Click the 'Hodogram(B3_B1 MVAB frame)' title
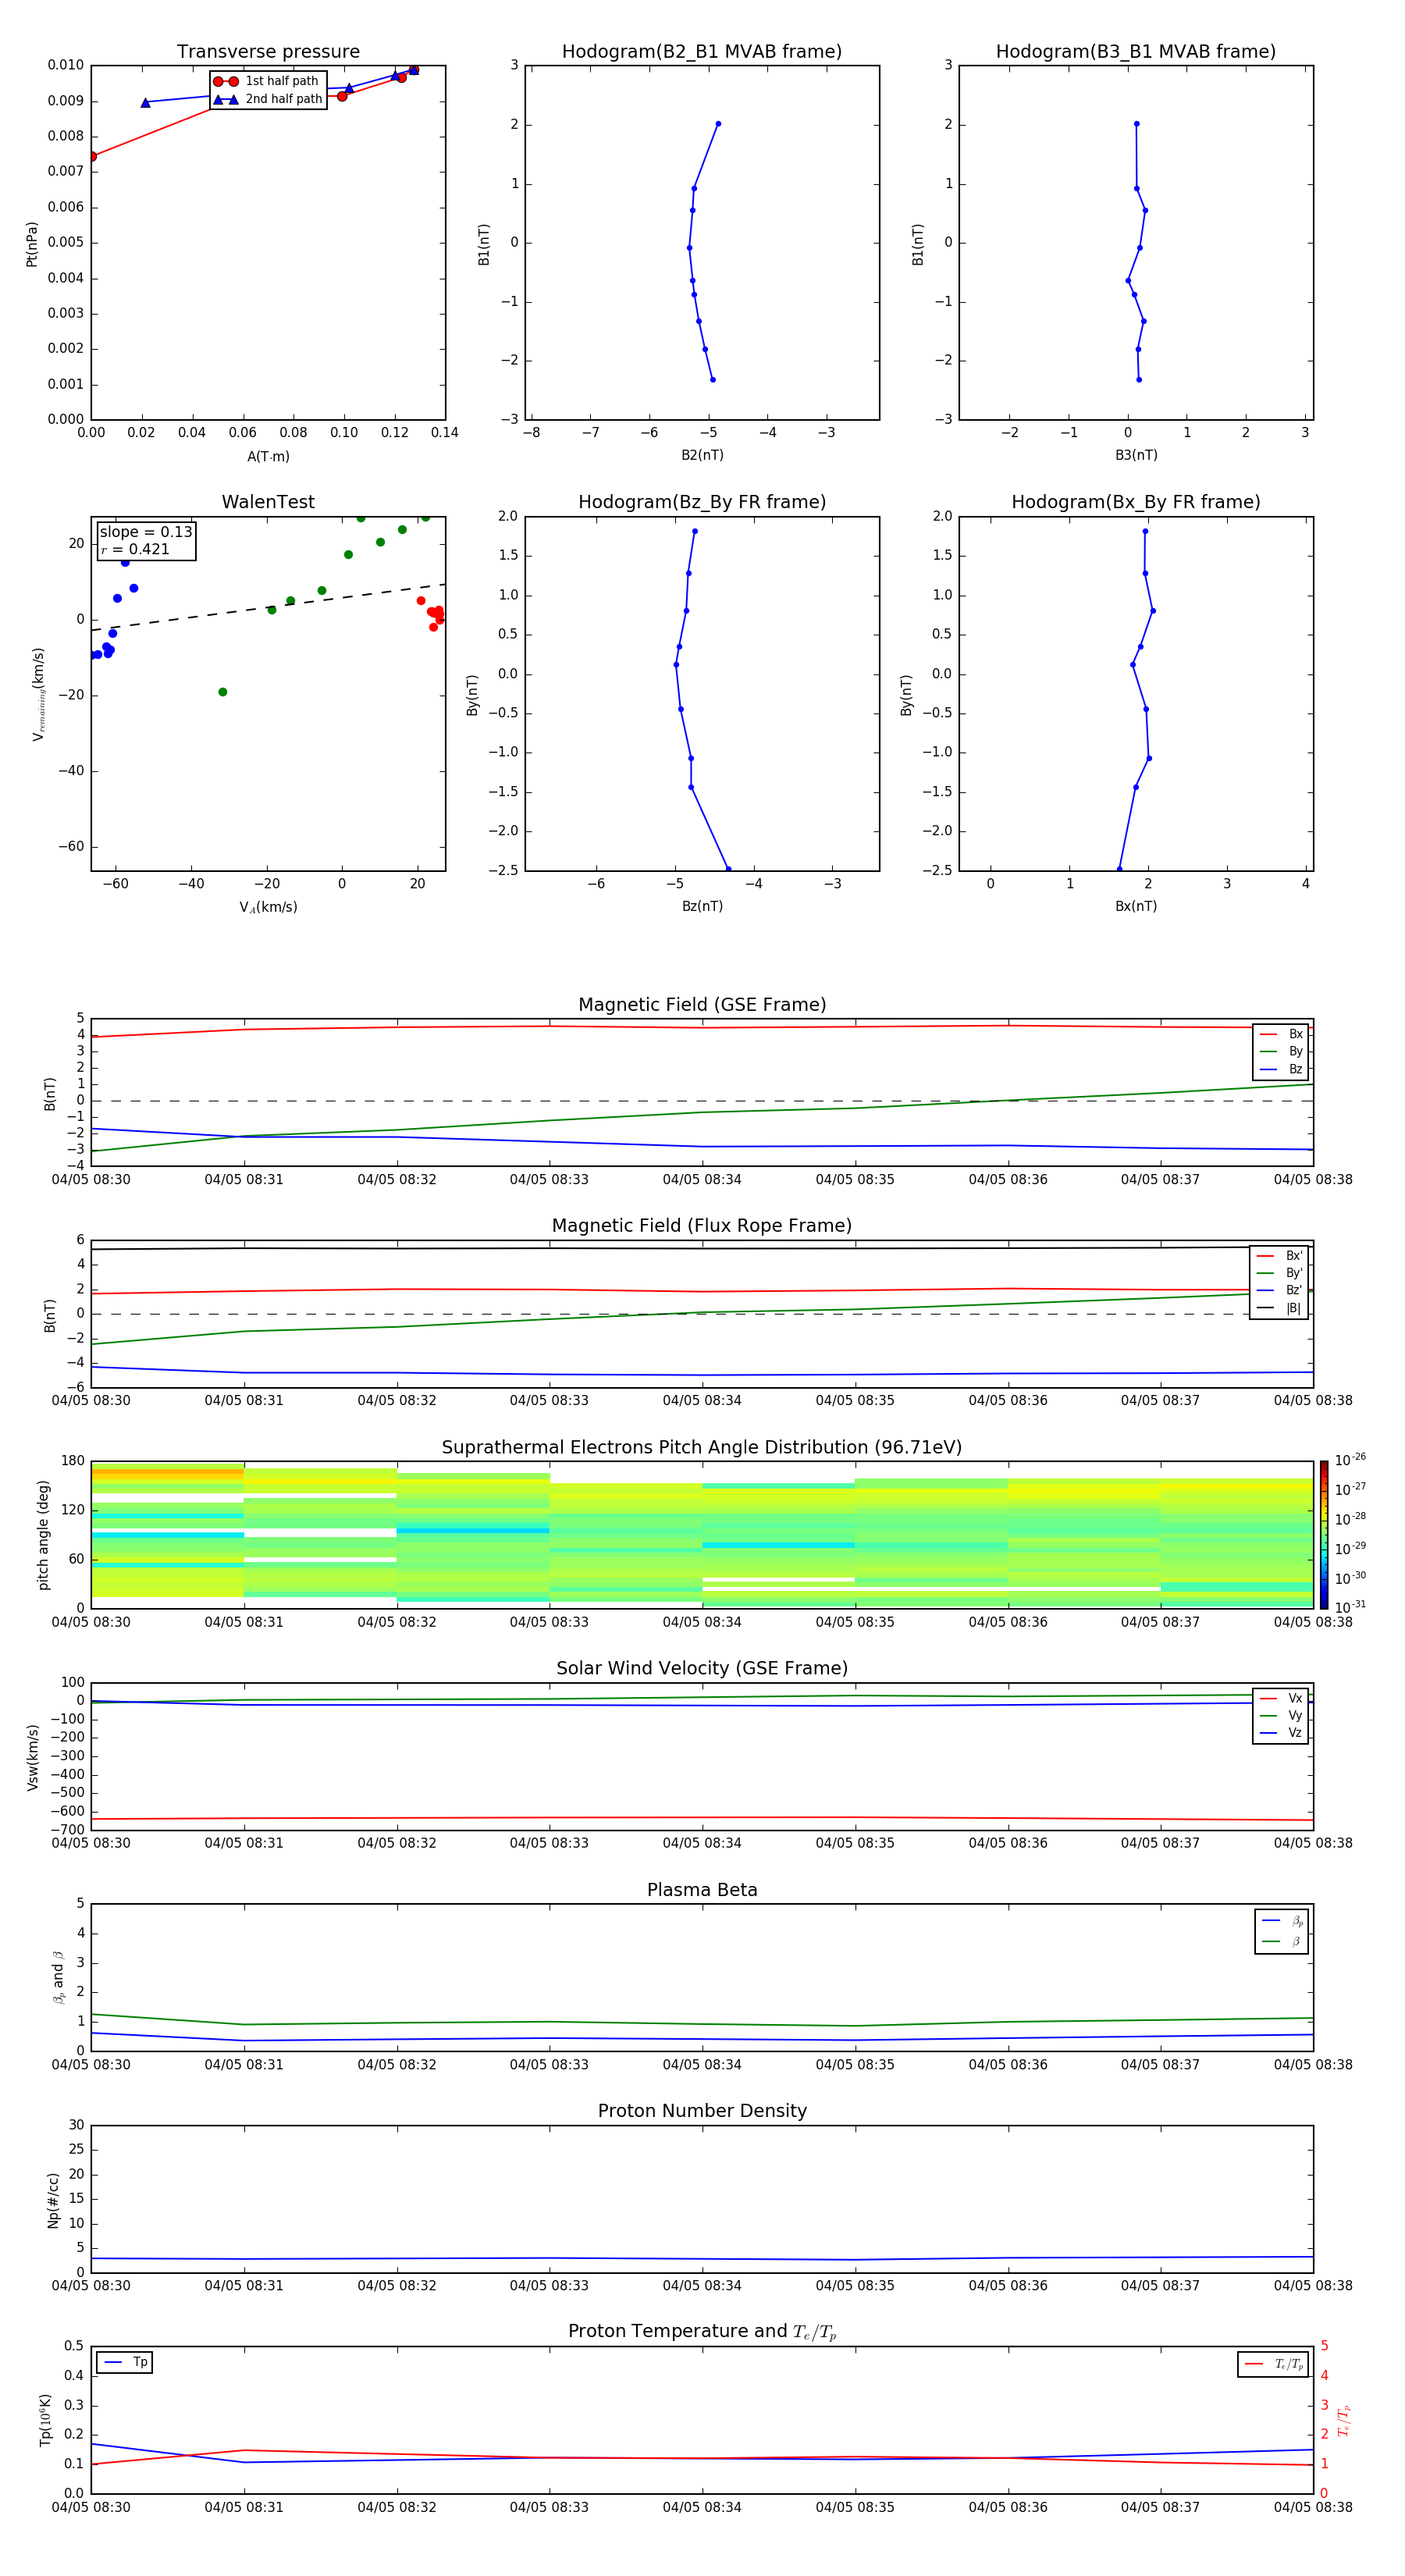 [x=1136, y=51]
